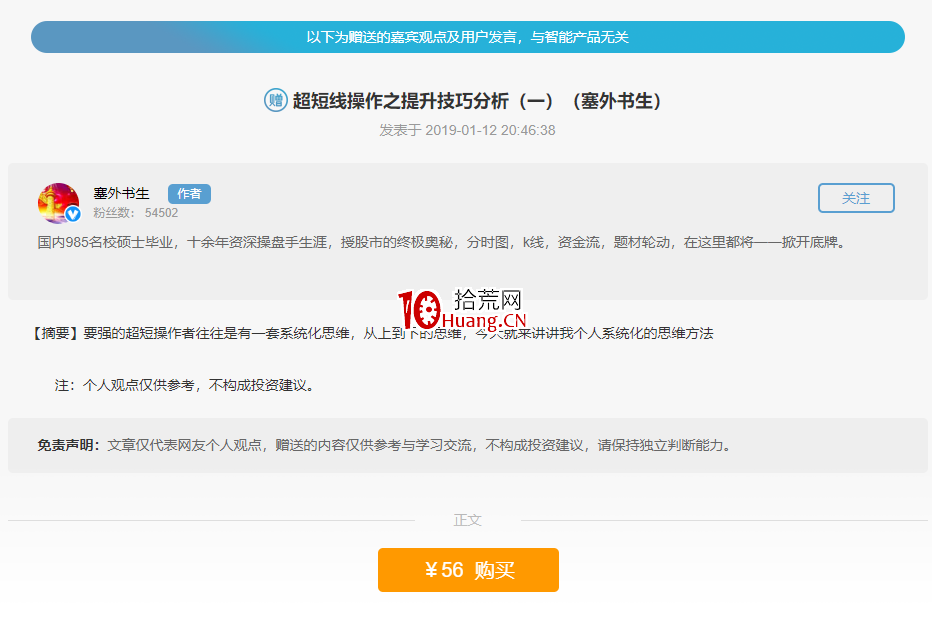Viewport: 932px width, 622px height.
Task: Expand the 正文 content section
Action: (x=469, y=520)
